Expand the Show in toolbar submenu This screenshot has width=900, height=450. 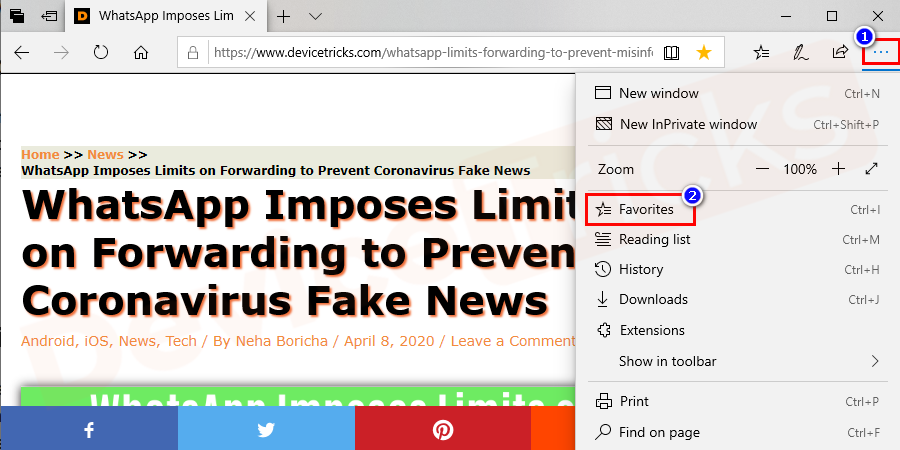pos(738,361)
